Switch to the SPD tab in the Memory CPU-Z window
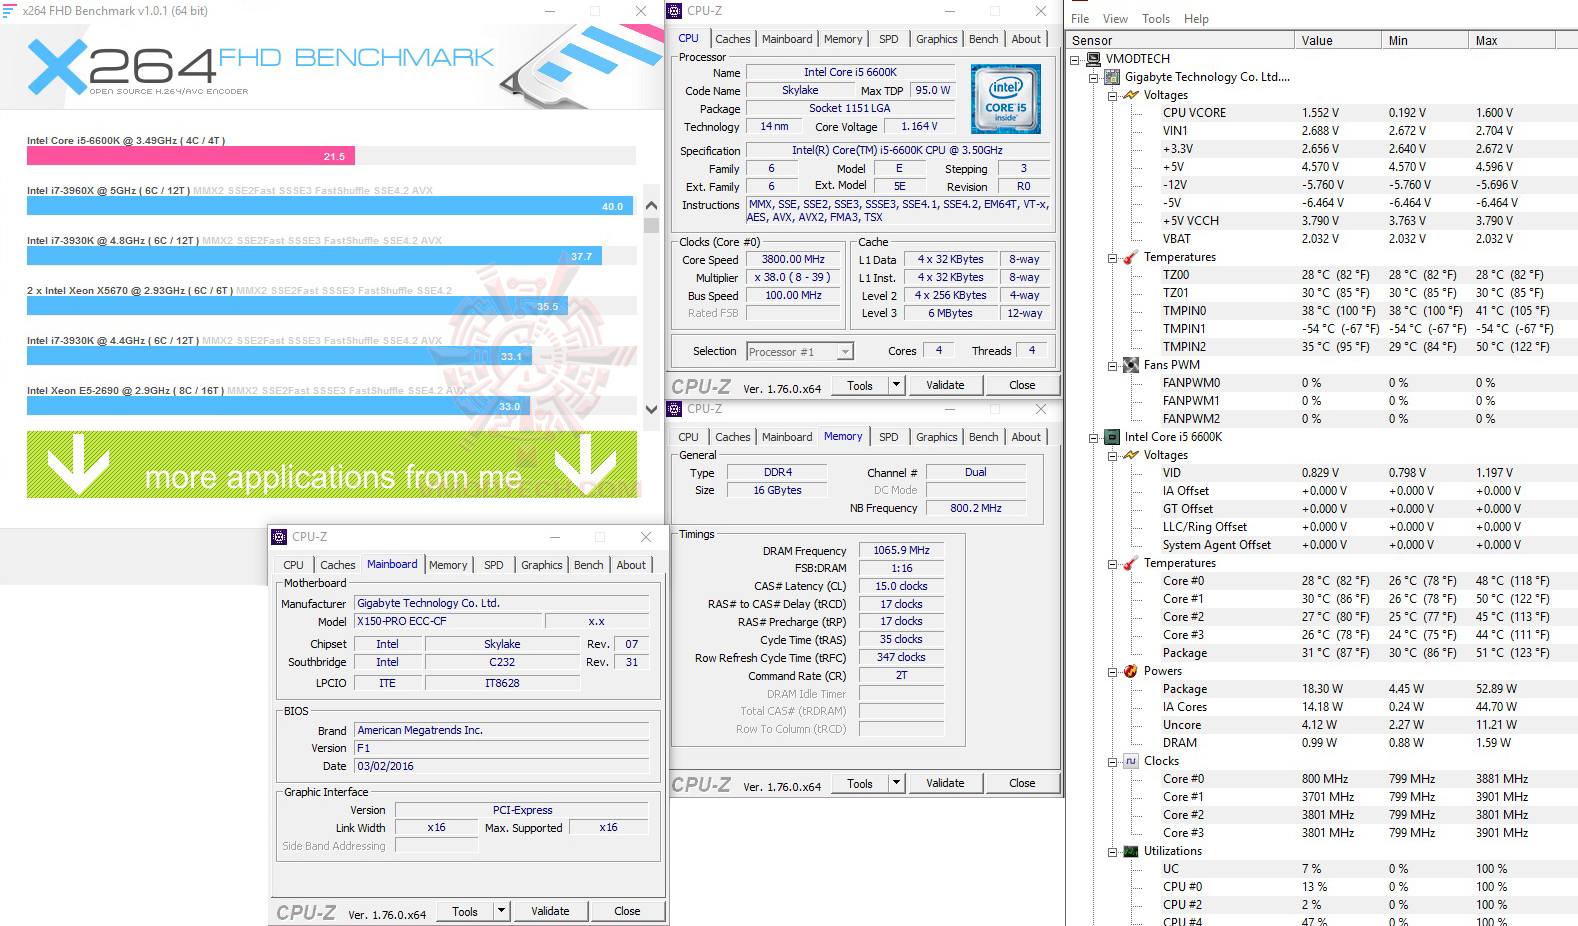 coord(888,437)
